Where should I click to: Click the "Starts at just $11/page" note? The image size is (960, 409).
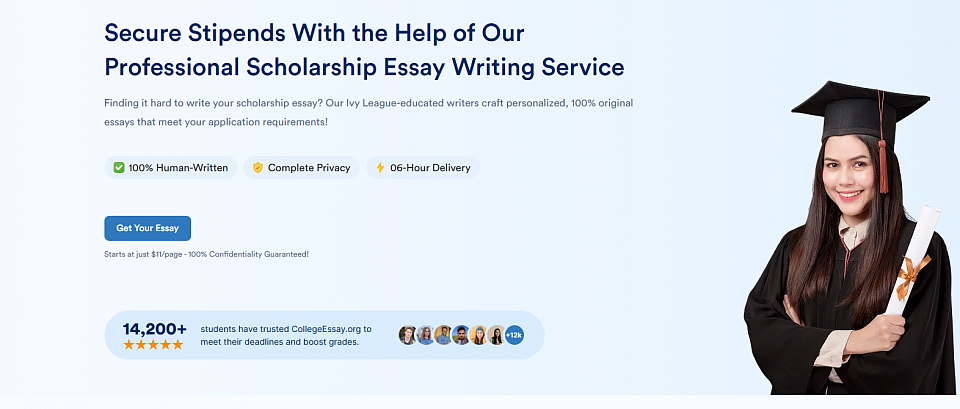pos(206,254)
